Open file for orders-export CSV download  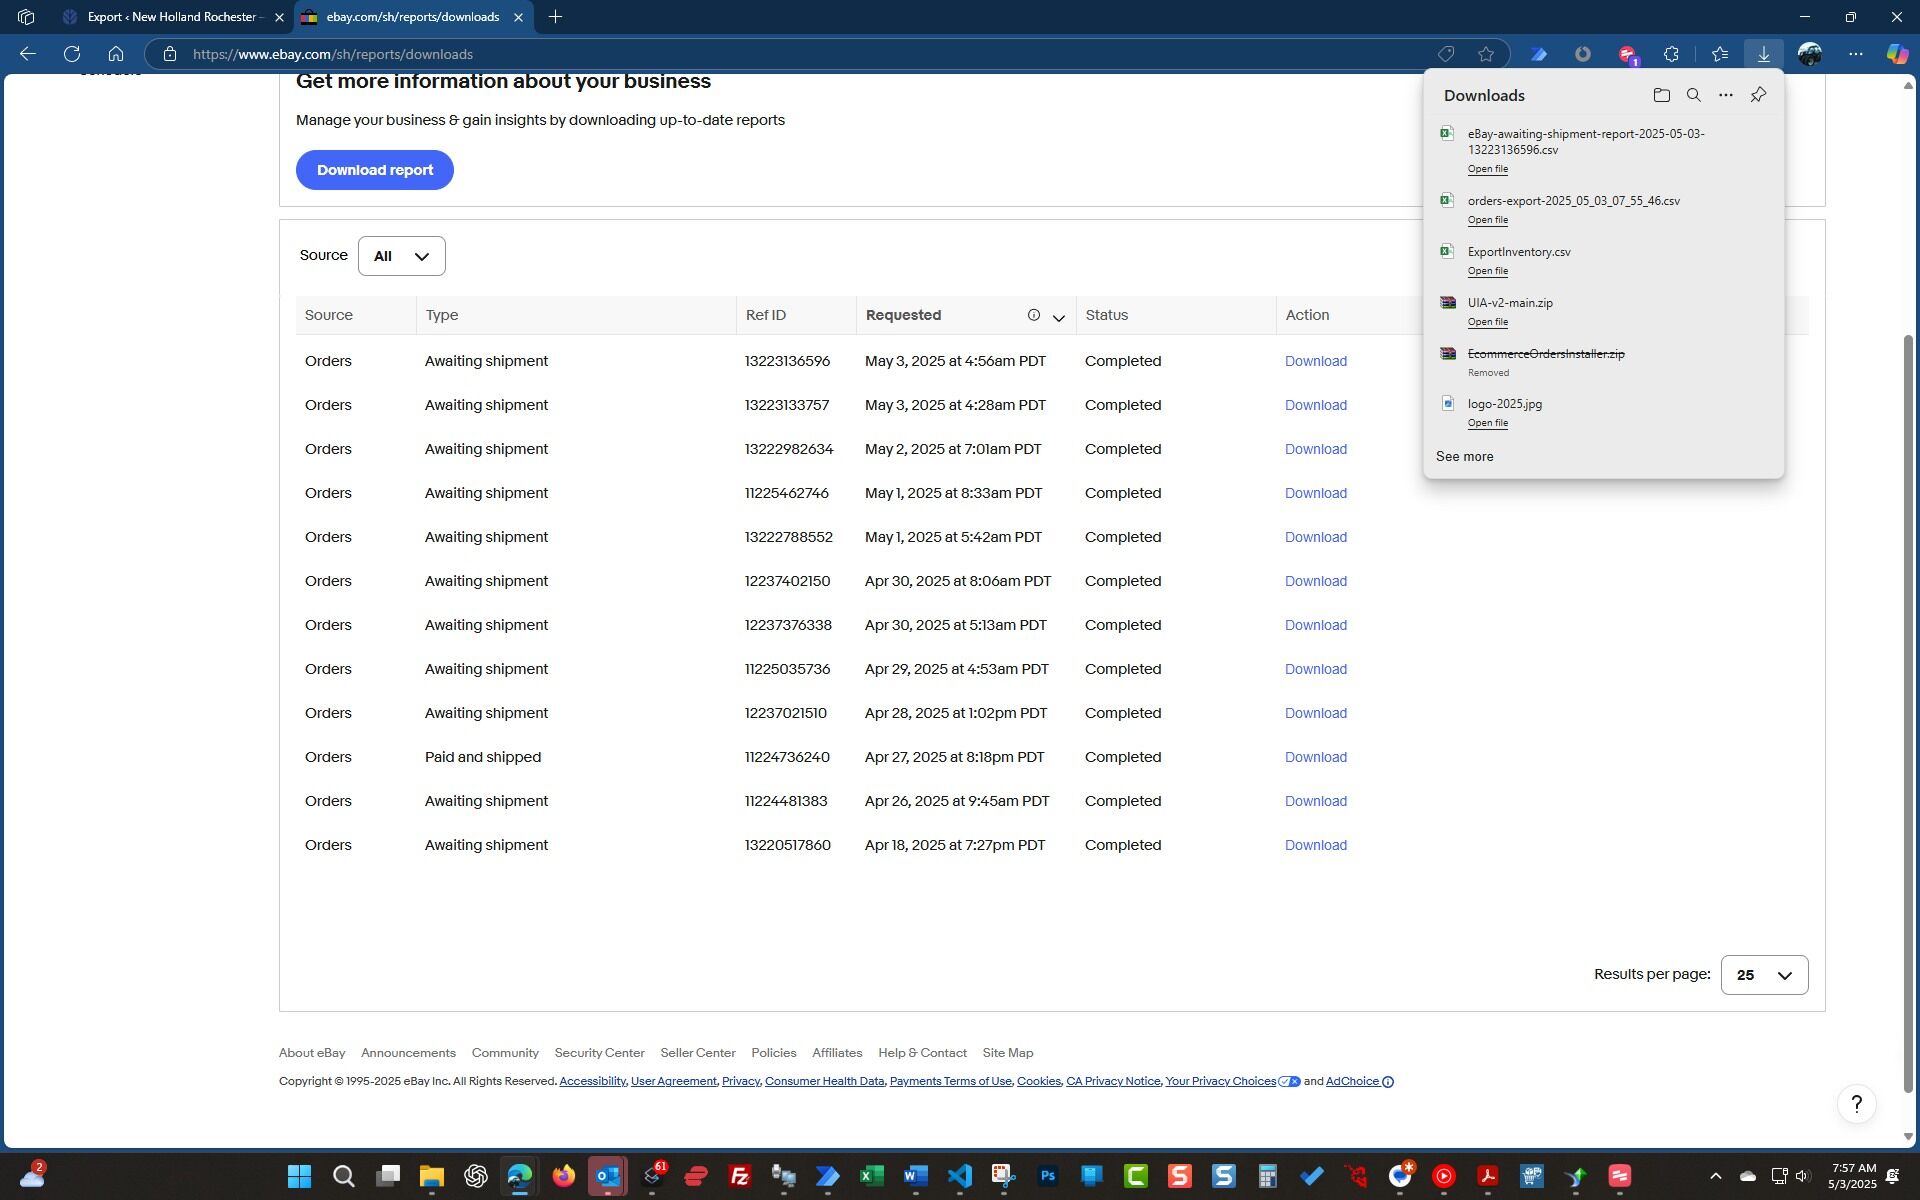(1487, 220)
